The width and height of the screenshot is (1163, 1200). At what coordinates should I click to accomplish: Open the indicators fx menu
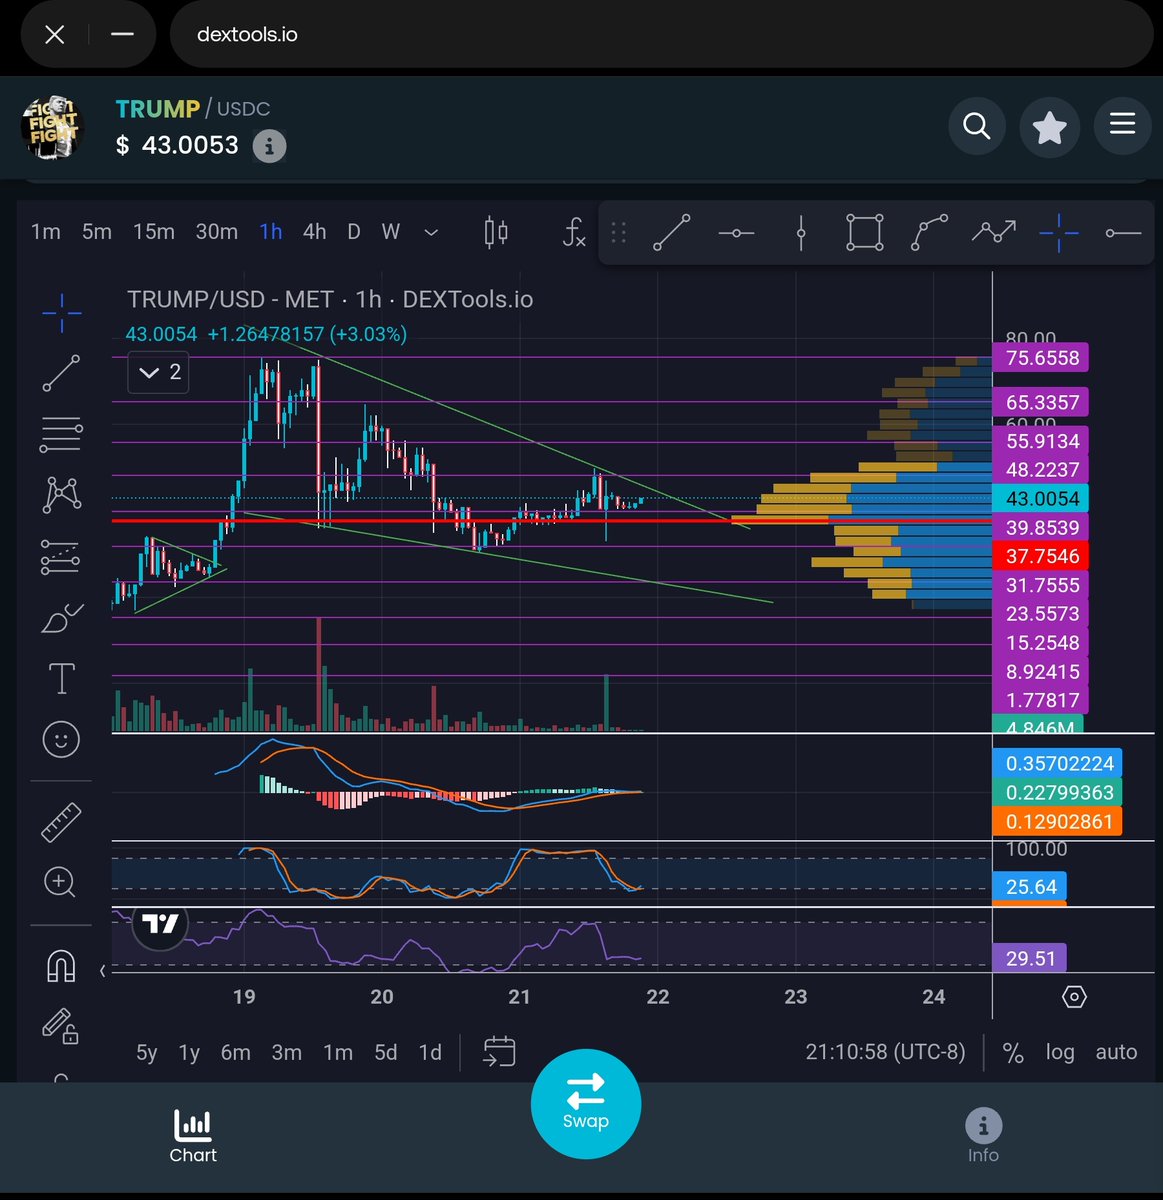[574, 233]
